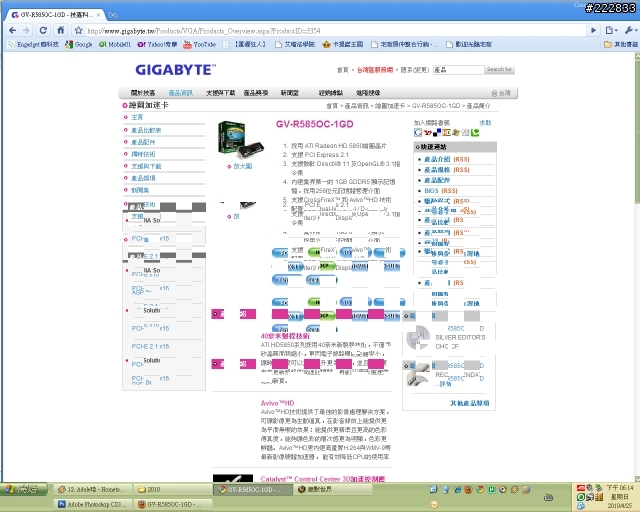This screenshot has height=512, width=640.
Task: Go back using the browser back arrow
Action: point(13,30)
